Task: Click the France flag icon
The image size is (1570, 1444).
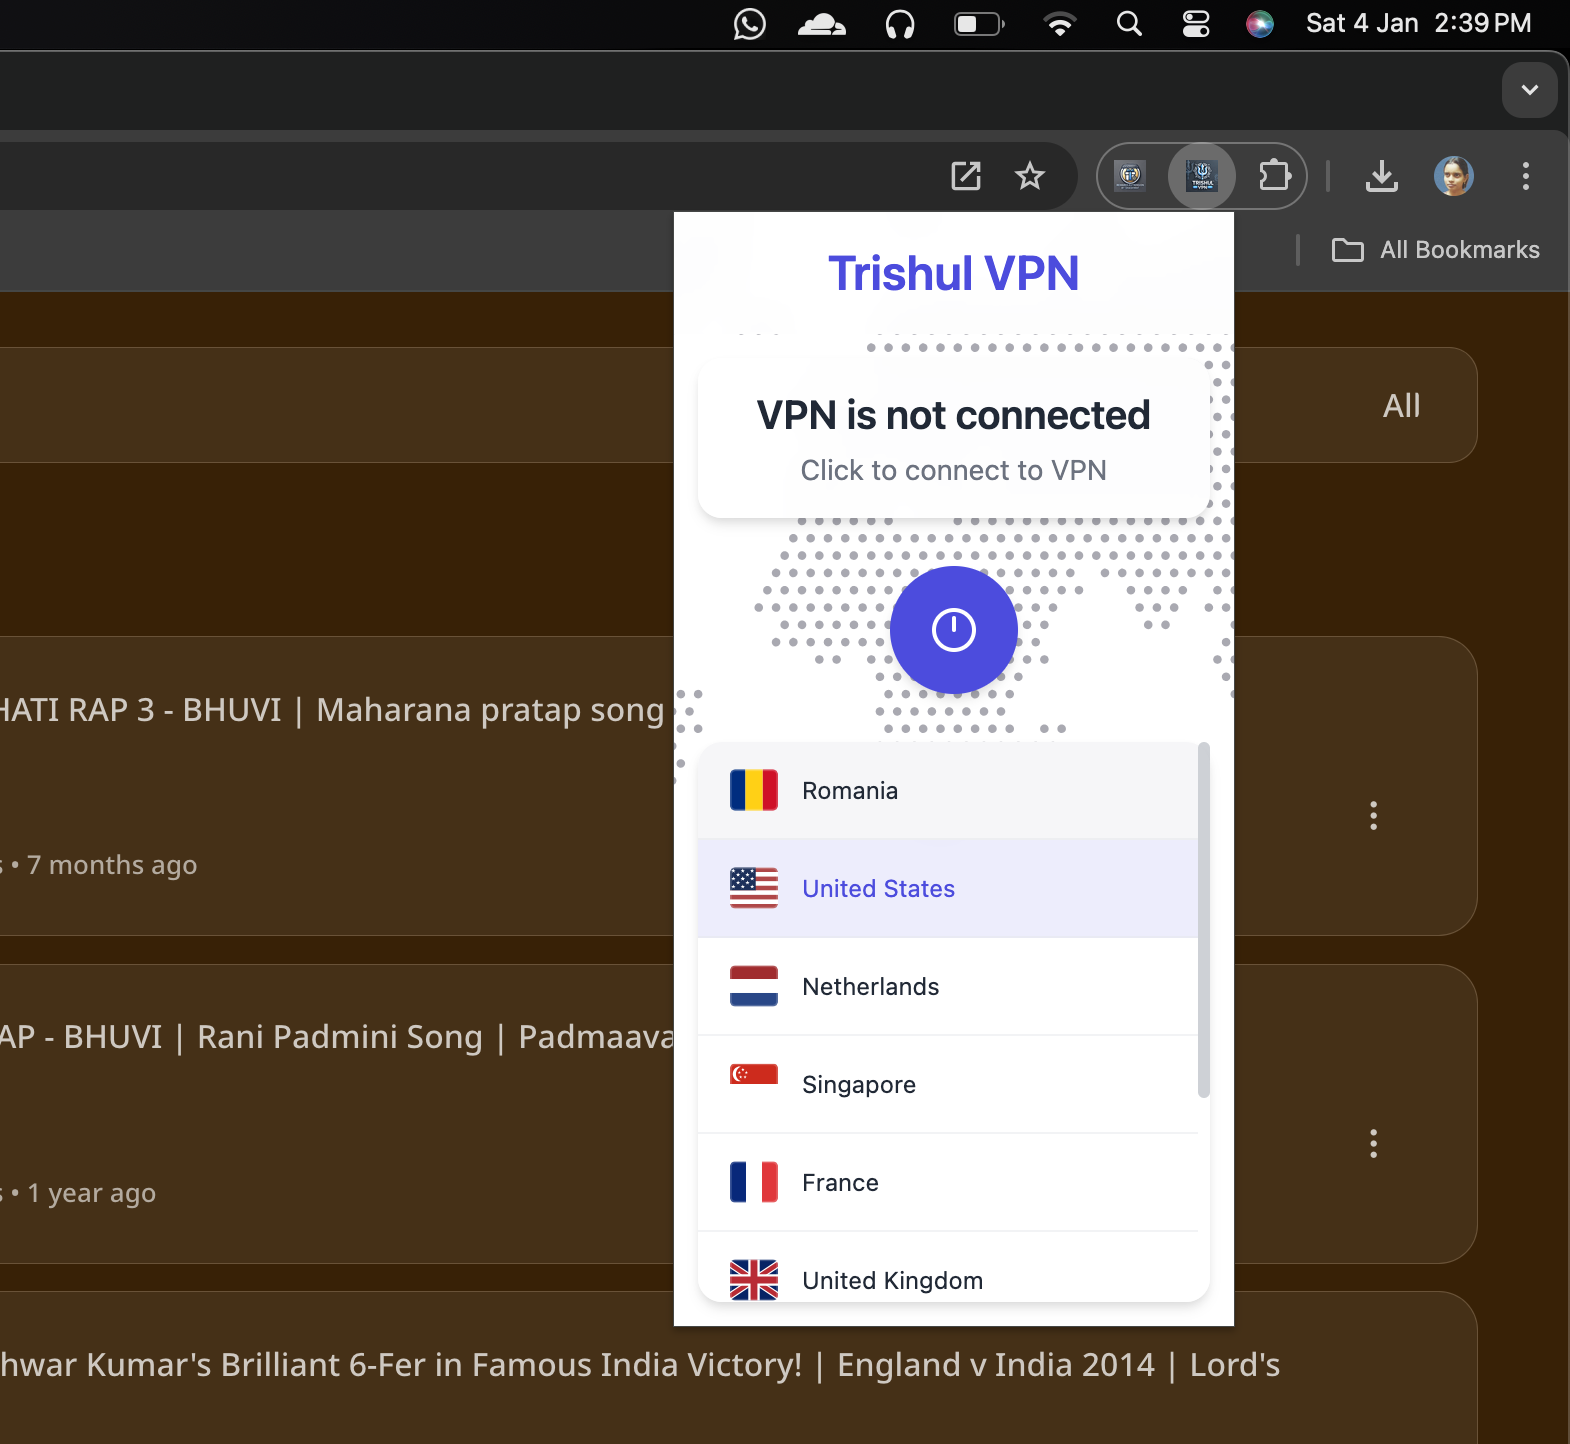Action: pyautogui.click(x=754, y=1182)
